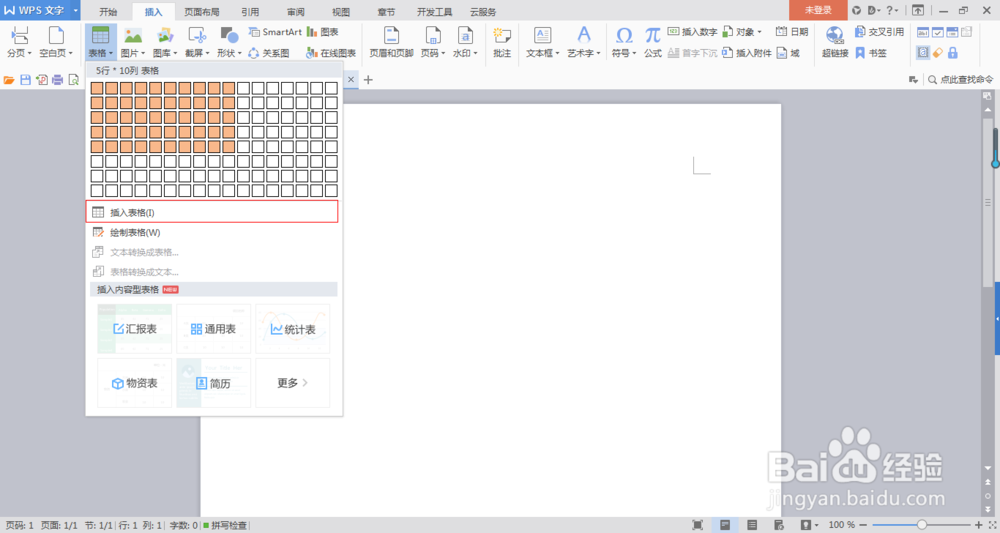This screenshot has width=1000, height=533.
Task: Insert the date (日期)
Action: point(792,32)
